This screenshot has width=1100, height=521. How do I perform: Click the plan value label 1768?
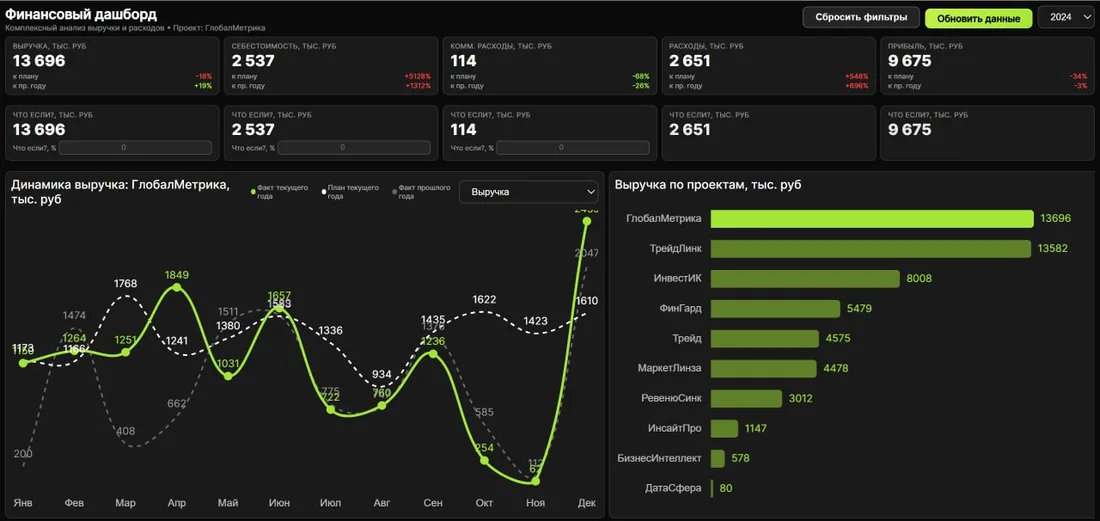click(126, 284)
